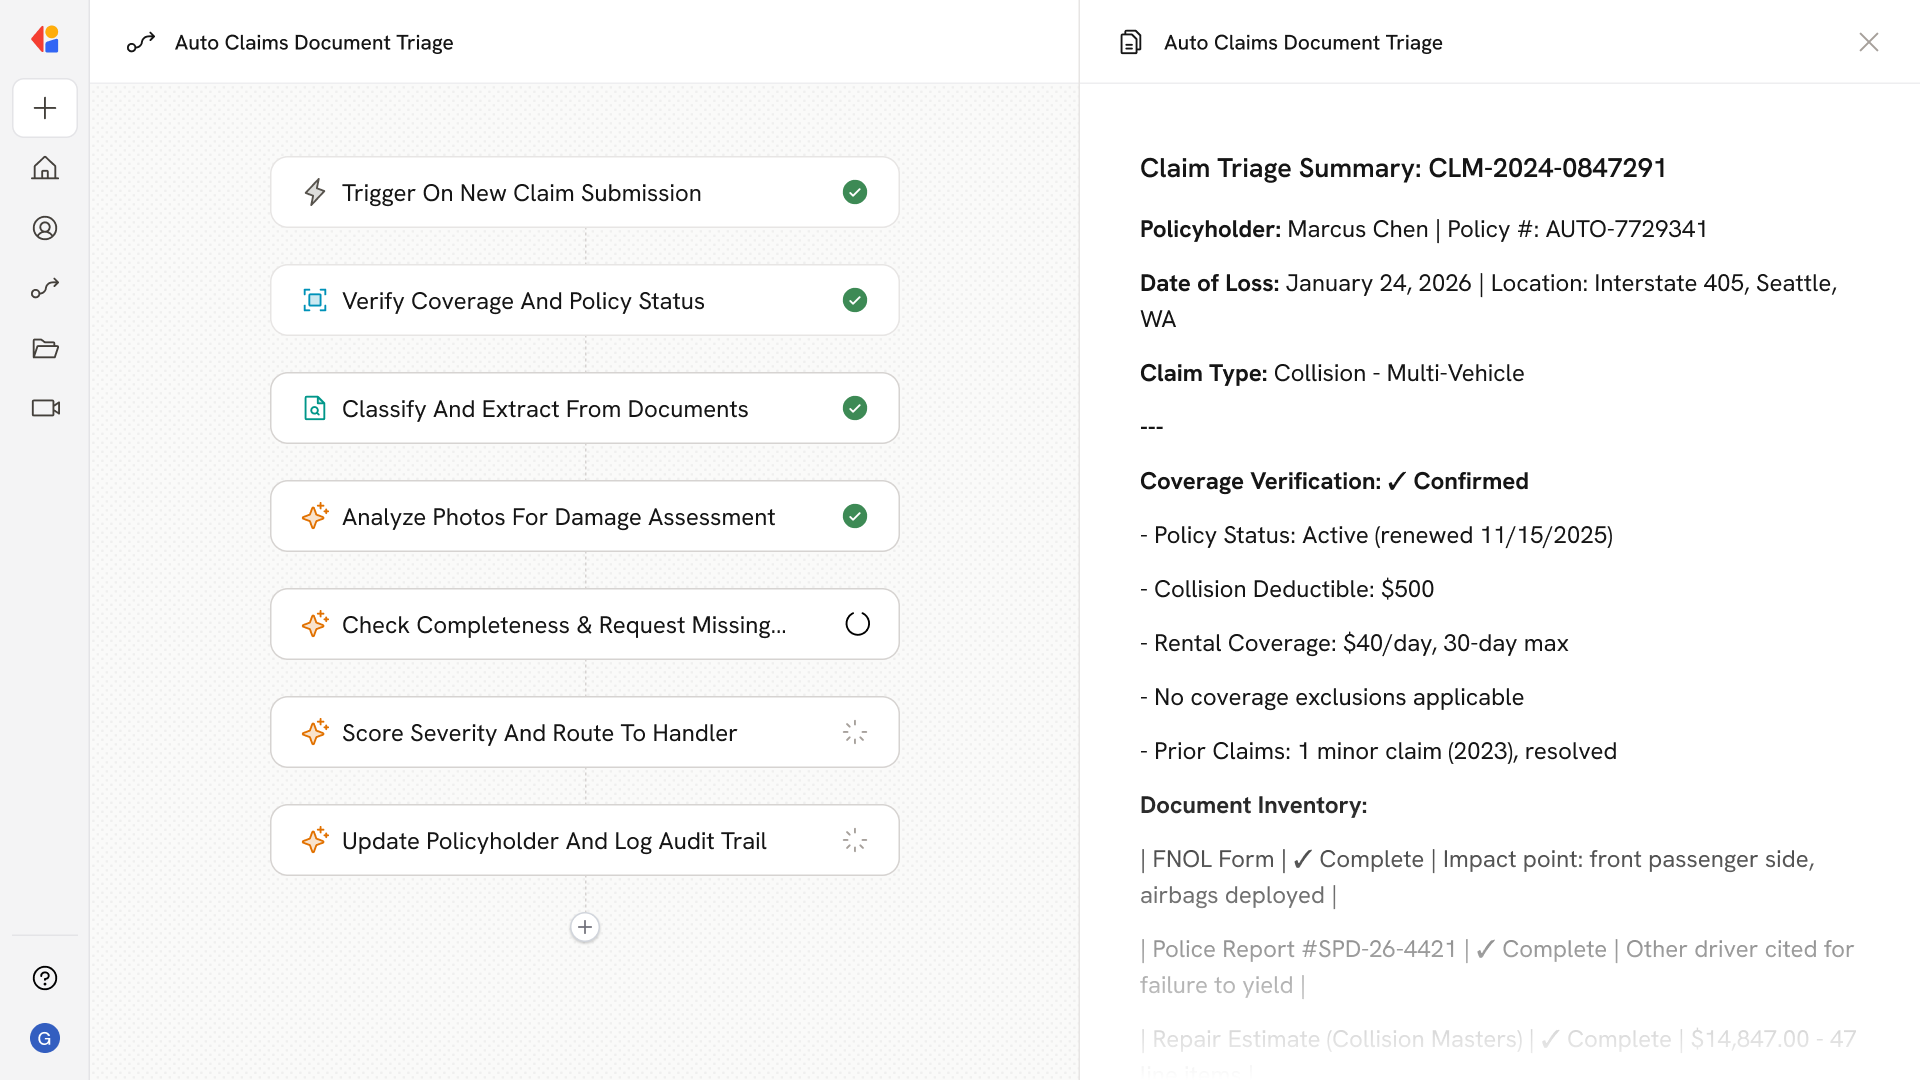Viewport: 1920px width, 1080px height.
Task: Open Classify And Extract From Documents step
Action: click(x=545, y=409)
